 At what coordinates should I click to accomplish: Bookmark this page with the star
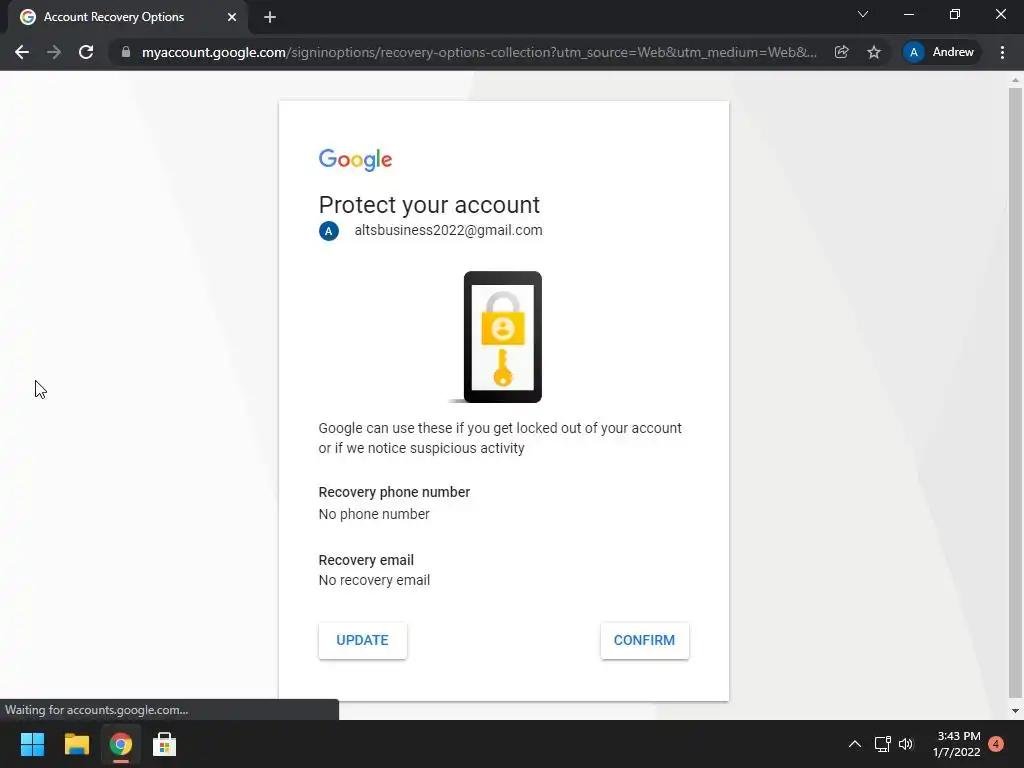(874, 52)
